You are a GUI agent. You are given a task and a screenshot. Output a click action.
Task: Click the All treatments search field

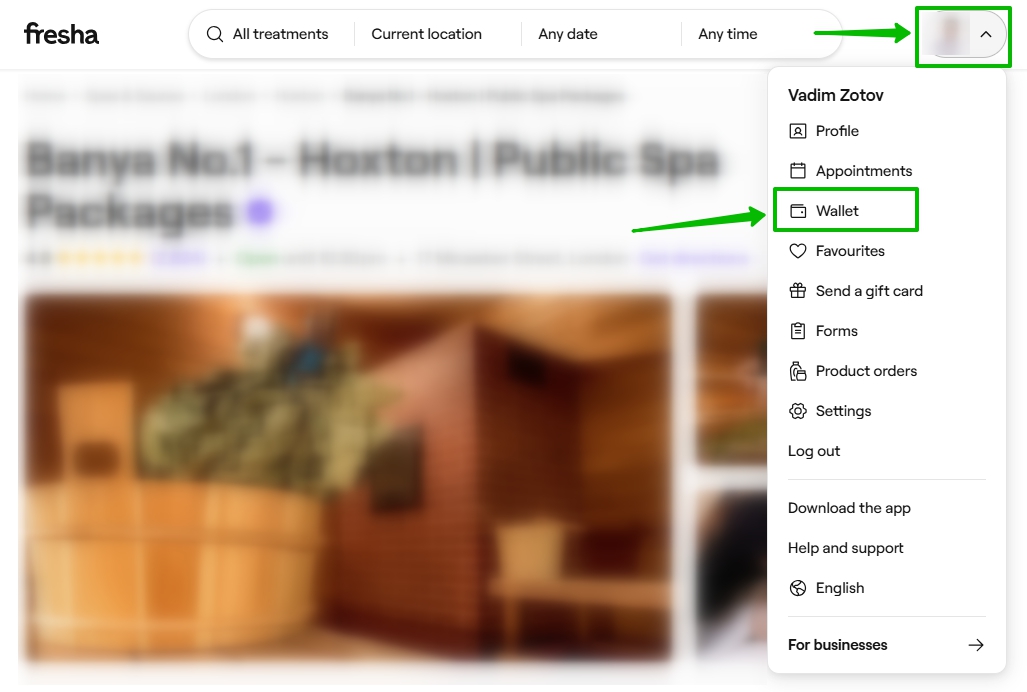tap(280, 34)
